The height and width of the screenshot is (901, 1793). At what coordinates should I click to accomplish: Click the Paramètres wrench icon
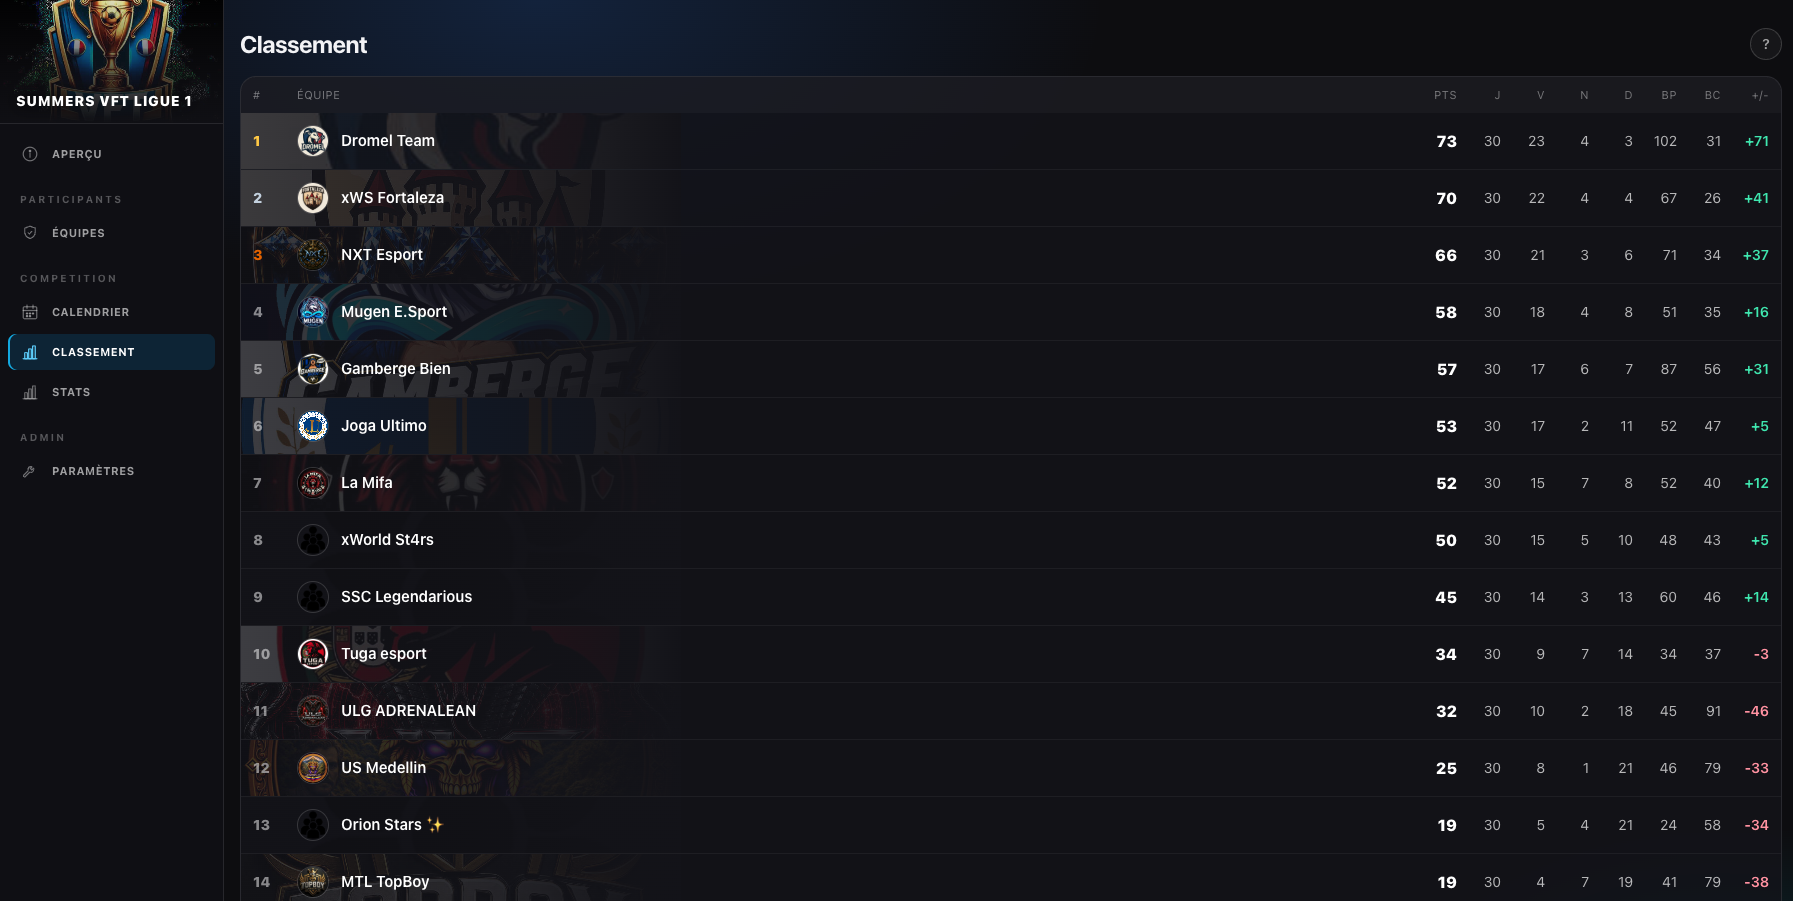tap(30, 471)
